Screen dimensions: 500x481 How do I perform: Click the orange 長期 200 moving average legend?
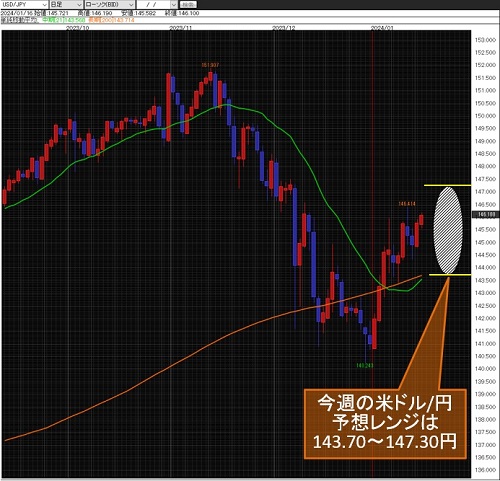(x=111, y=20)
